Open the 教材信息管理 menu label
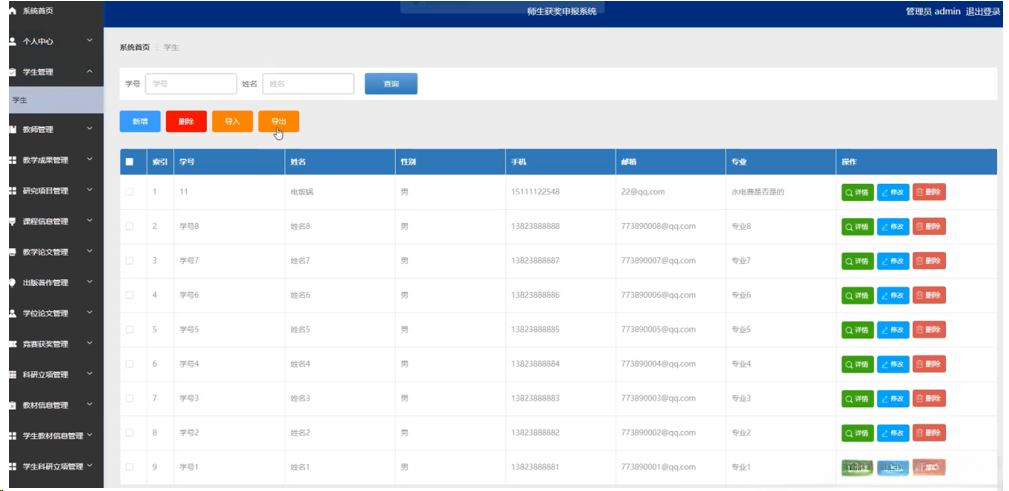 tap(45, 405)
